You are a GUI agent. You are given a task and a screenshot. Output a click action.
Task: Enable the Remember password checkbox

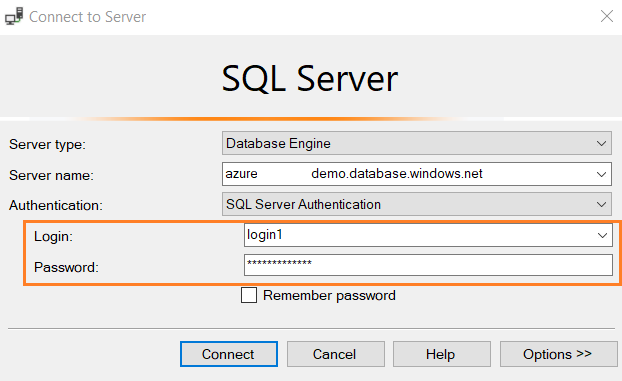(249, 295)
